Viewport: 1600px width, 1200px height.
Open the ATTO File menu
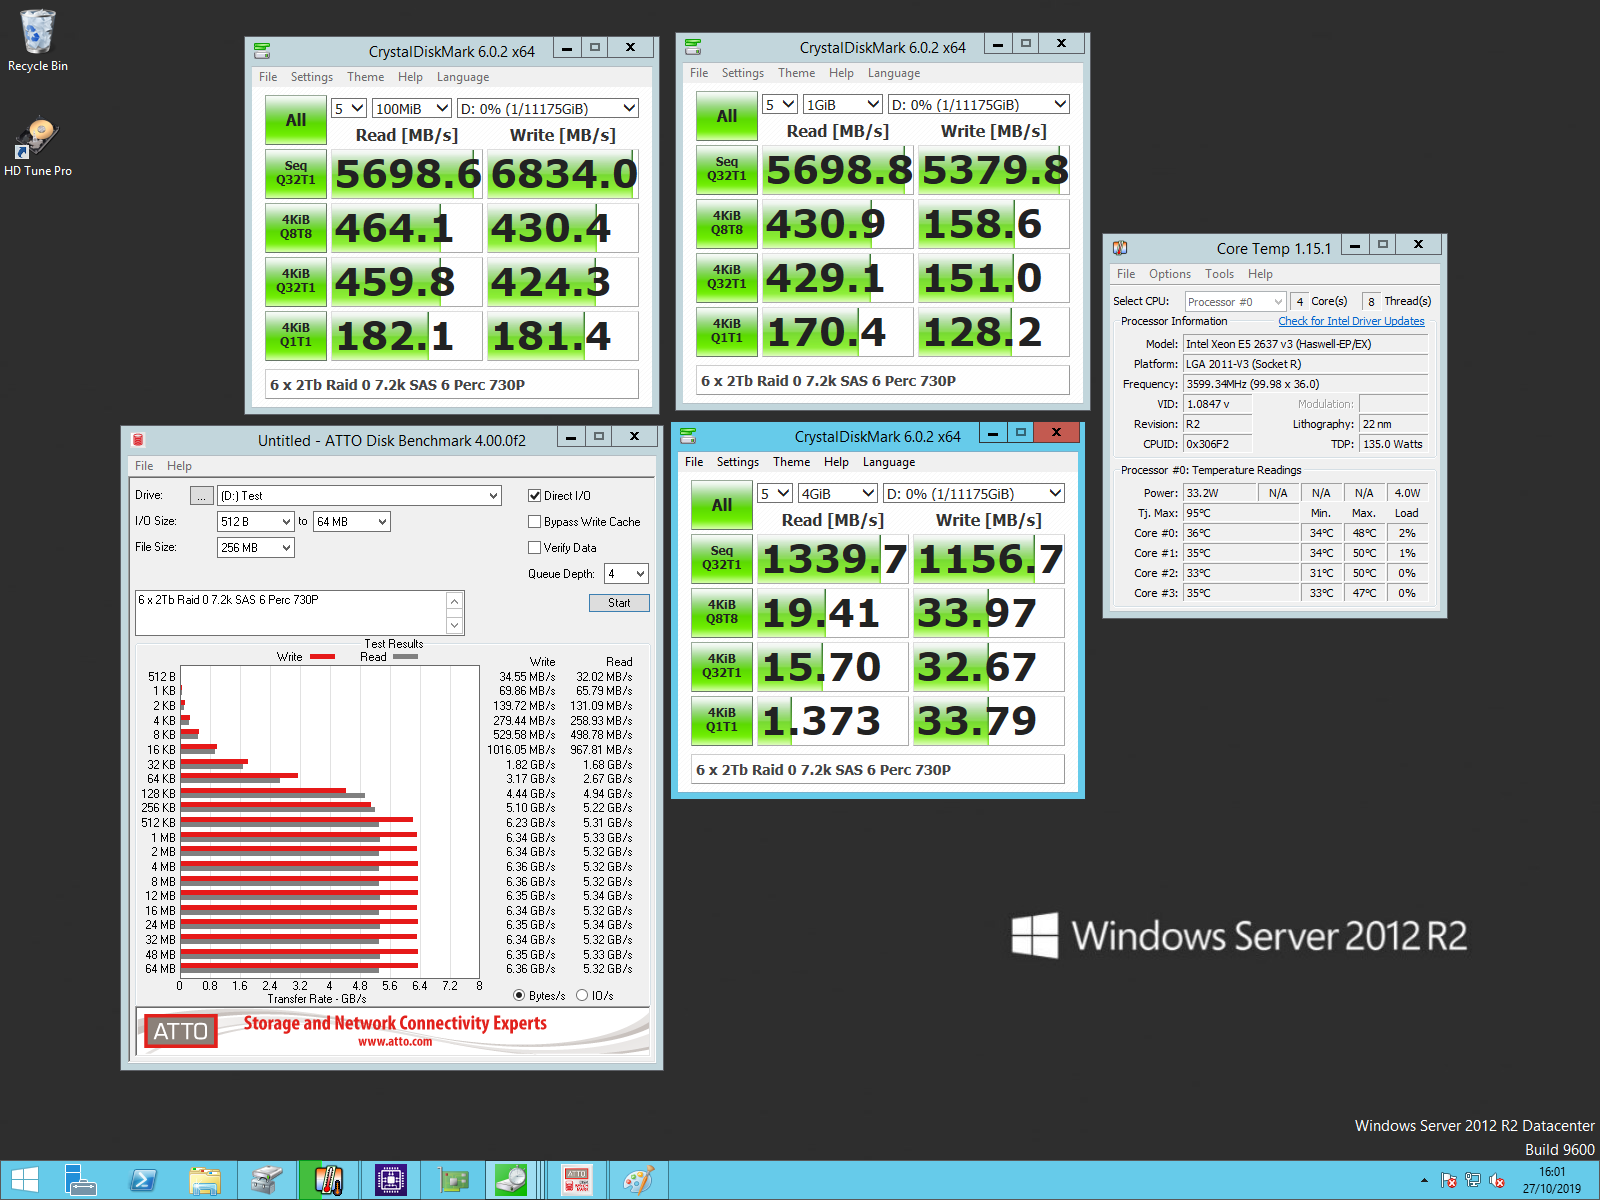tap(144, 466)
